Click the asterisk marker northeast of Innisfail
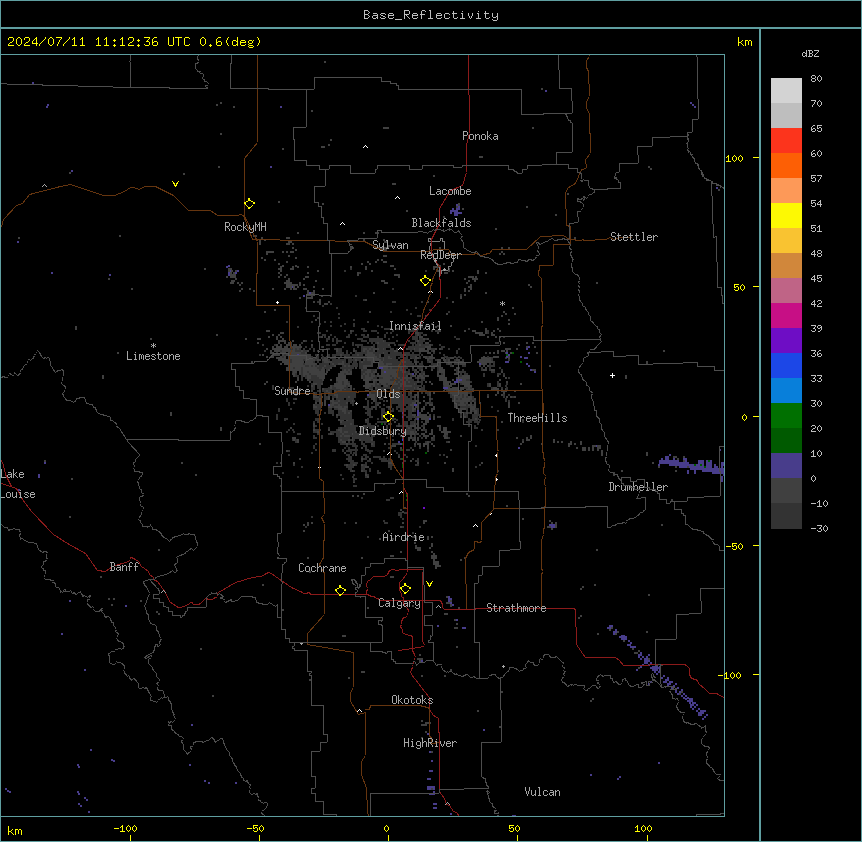This screenshot has height=842, width=862. click(502, 303)
